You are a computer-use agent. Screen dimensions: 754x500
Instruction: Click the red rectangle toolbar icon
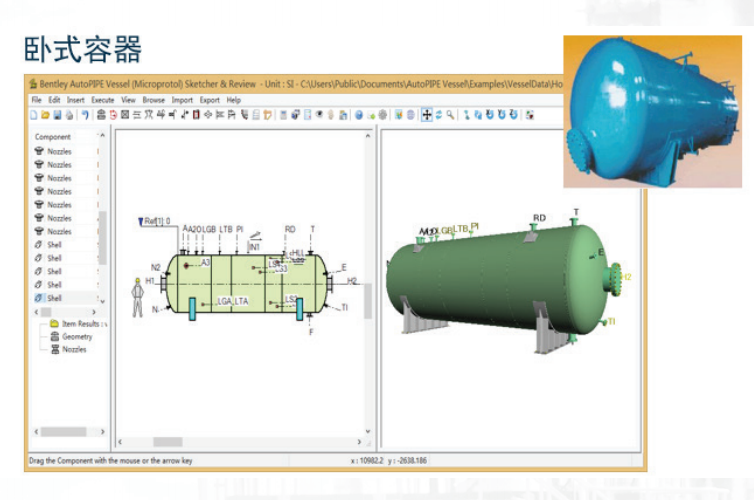(x=196, y=115)
